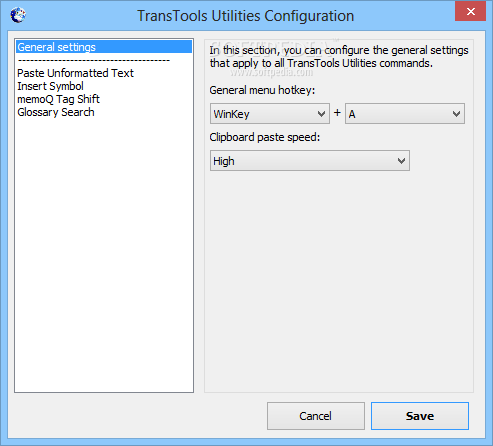Open the WinKey modifier dropdown
The image size is (493, 446).
pos(270,114)
